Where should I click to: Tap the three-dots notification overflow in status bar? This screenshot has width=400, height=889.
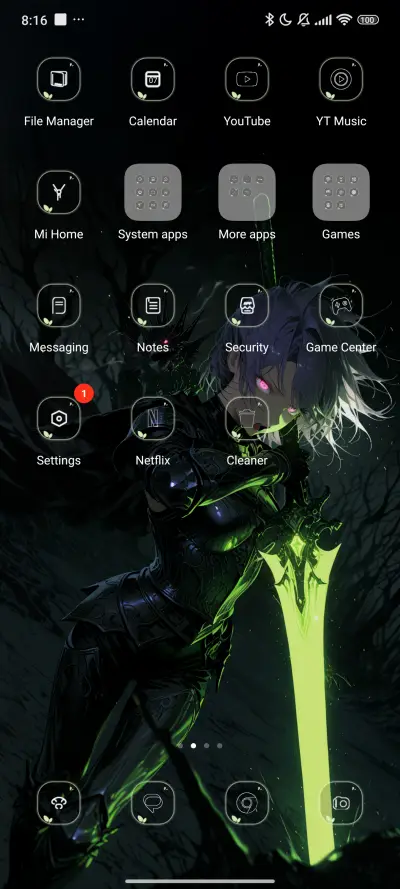79,20
